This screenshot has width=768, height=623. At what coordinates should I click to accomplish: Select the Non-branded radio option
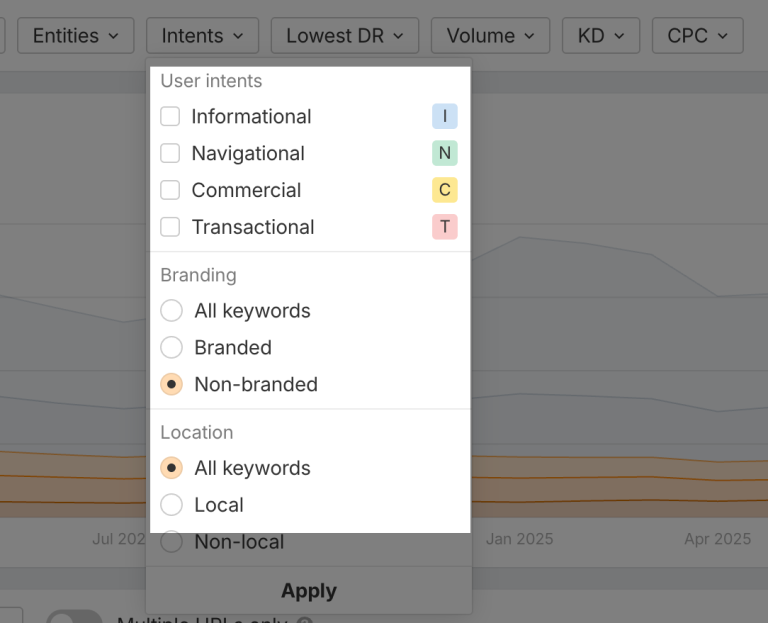coord(172,384)
